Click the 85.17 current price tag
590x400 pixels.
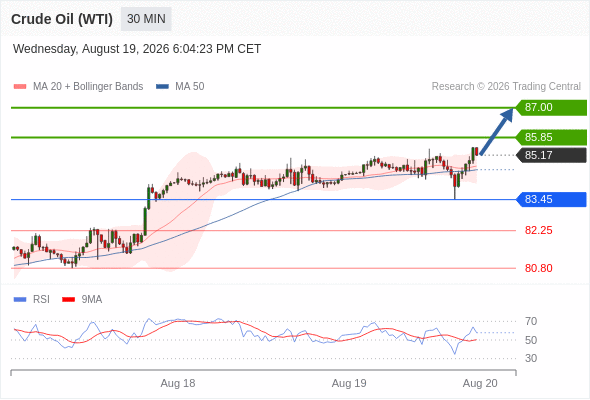(551, 155)
